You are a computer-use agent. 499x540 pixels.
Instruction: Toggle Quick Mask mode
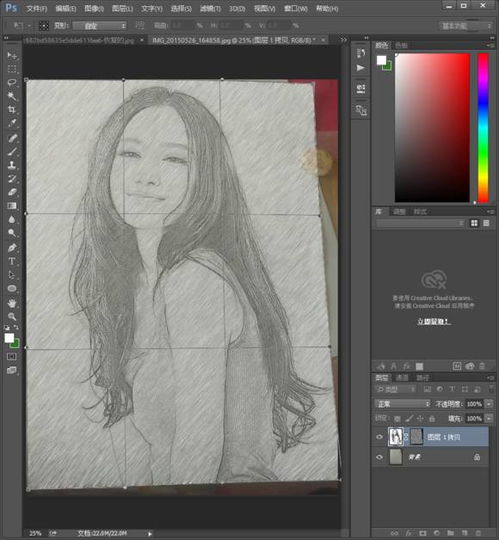click(12, 356)
